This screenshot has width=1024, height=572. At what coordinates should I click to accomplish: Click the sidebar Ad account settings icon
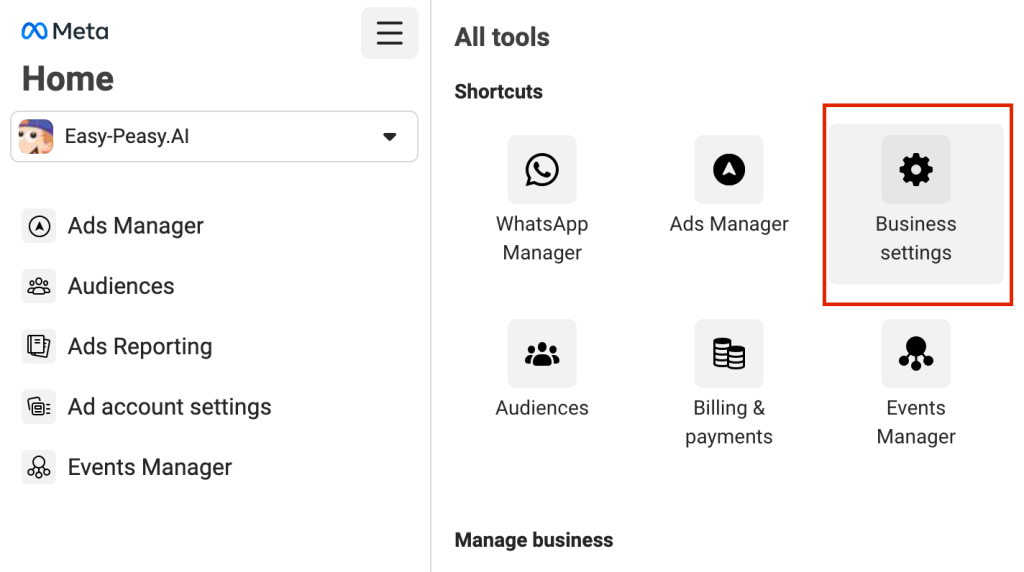pyautogui.click(x=39, y=407)
